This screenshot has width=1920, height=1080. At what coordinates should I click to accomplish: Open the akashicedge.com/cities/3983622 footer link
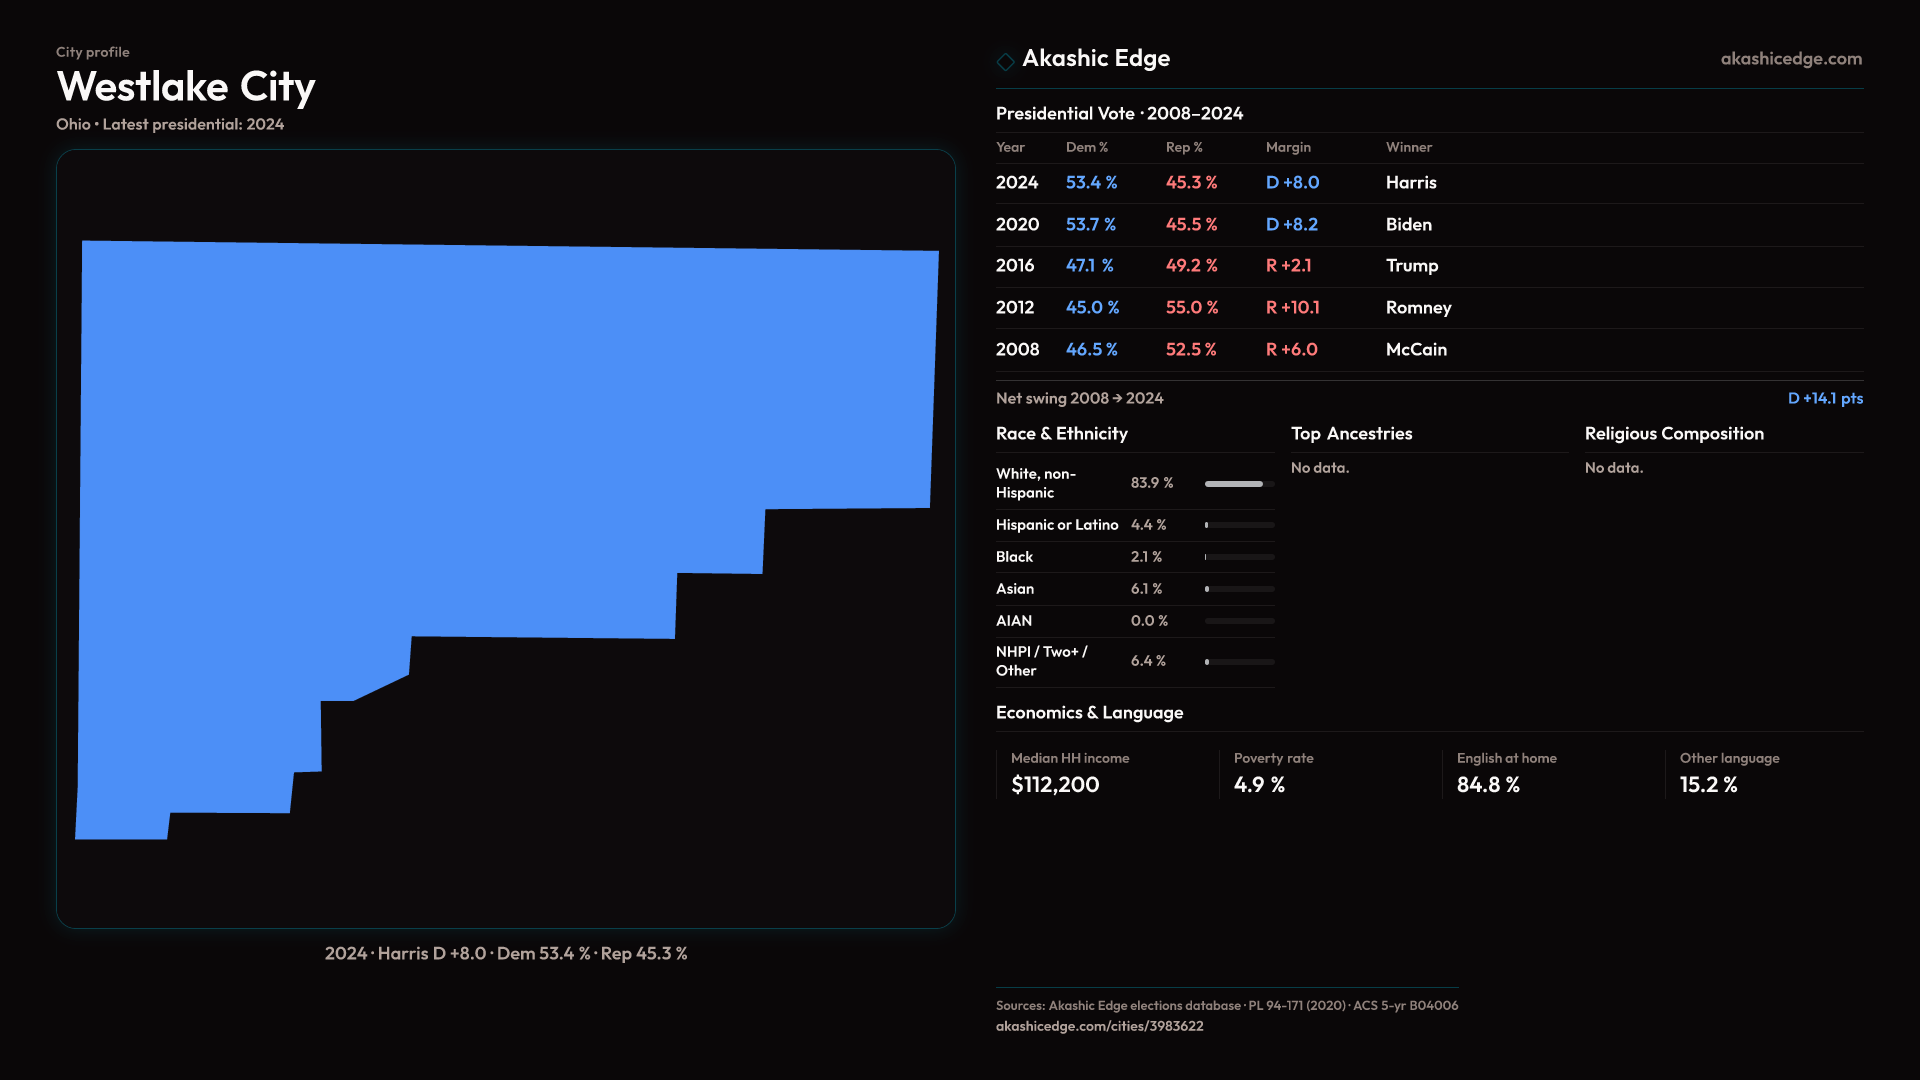pyautogui.click(x=1099, y=1026)
